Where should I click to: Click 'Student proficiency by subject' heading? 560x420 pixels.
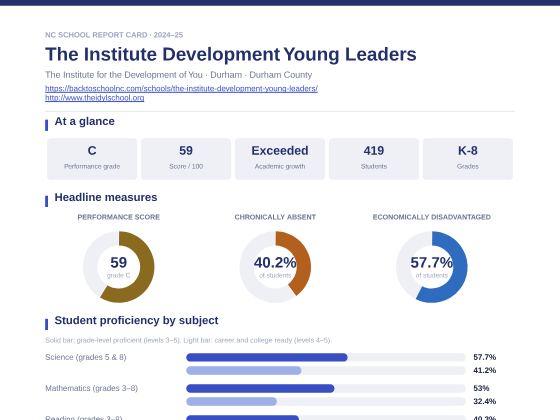click(136, 320)
